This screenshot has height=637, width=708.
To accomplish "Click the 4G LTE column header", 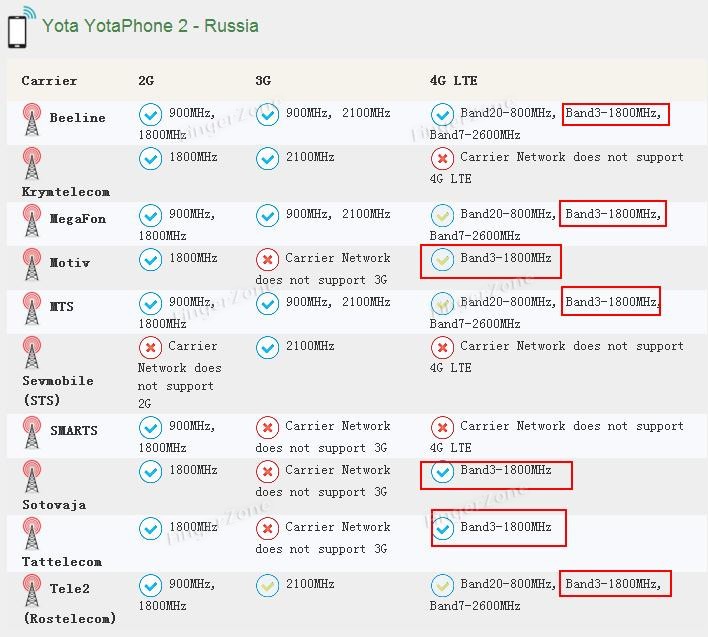I will (x=453, y=81).
